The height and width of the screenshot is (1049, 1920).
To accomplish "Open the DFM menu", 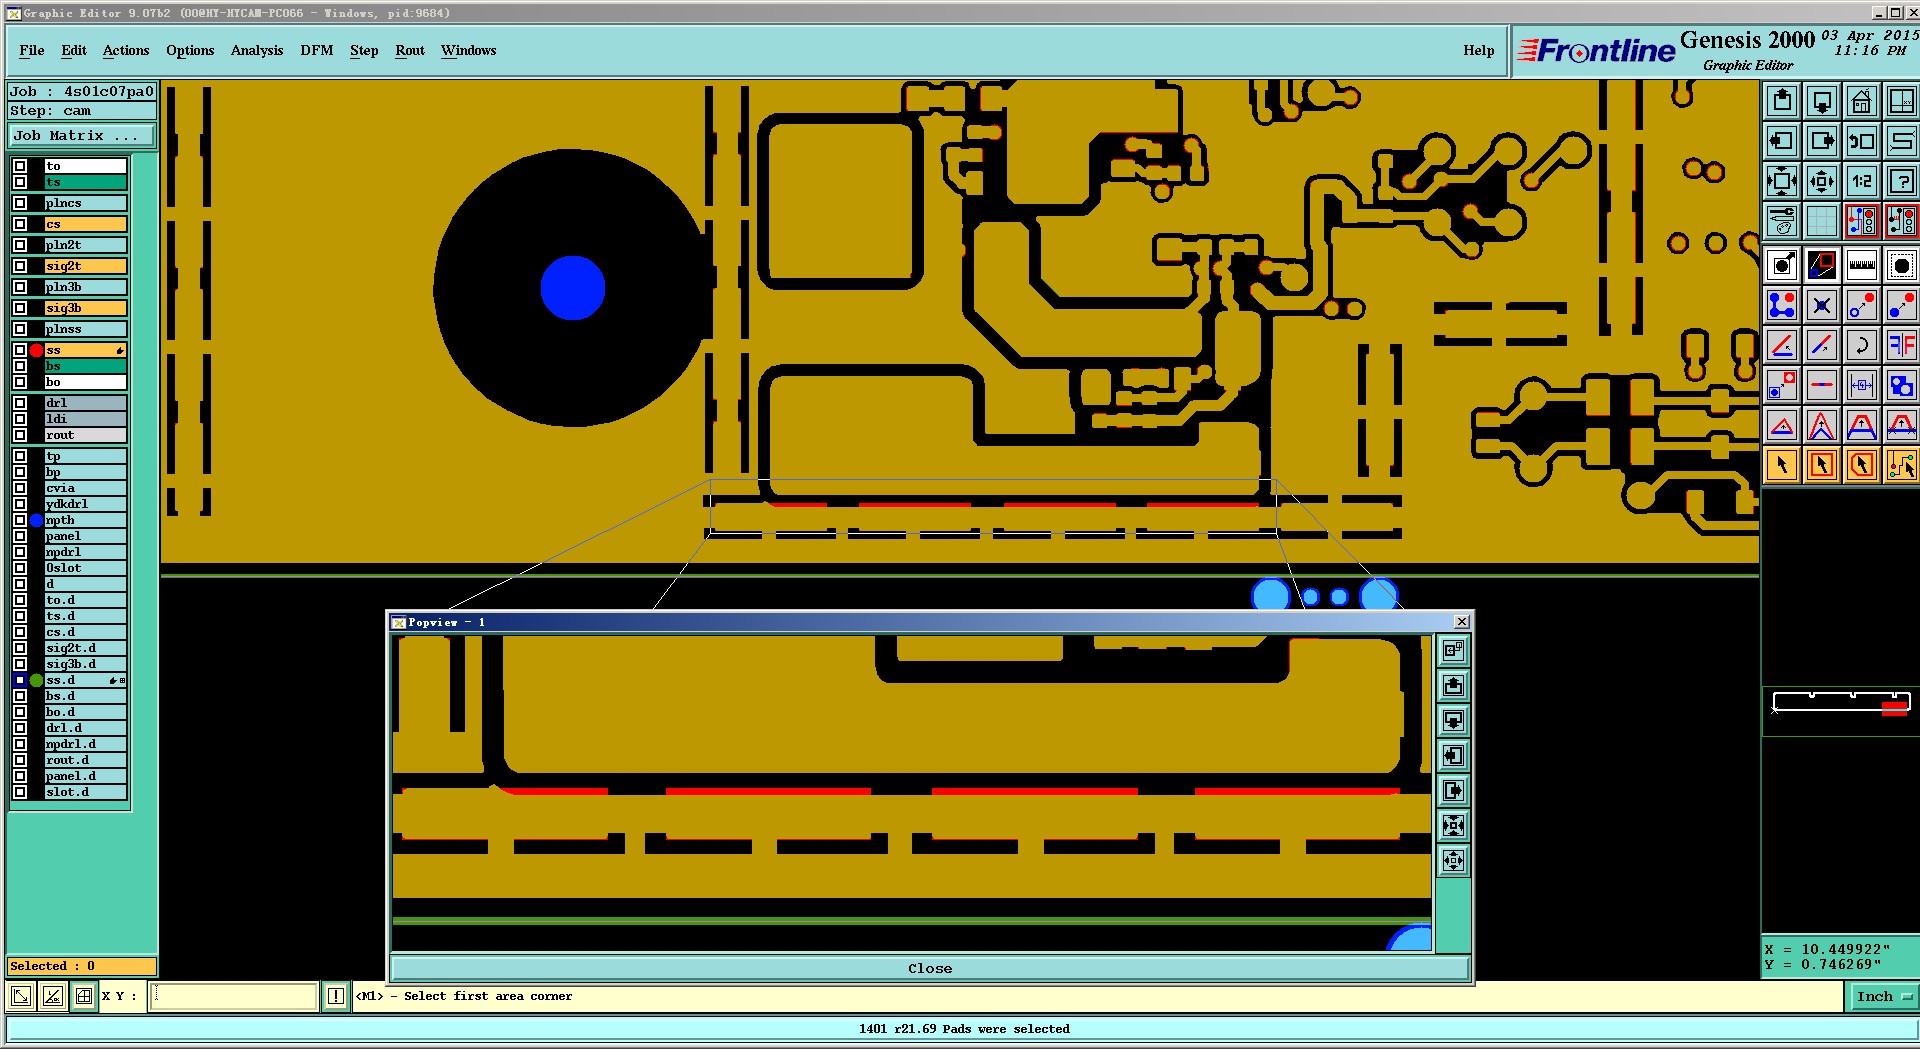I will [317, 51].
